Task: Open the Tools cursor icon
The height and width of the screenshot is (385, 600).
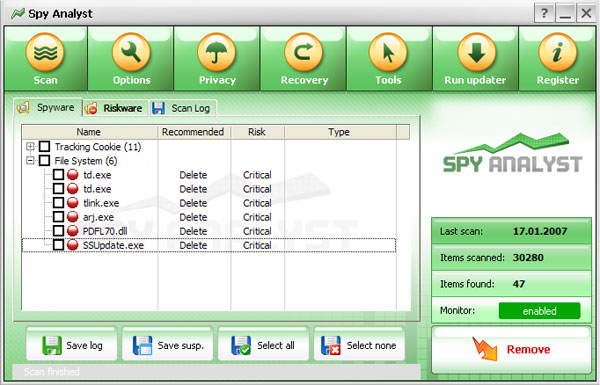Action: tap(388, 53)
